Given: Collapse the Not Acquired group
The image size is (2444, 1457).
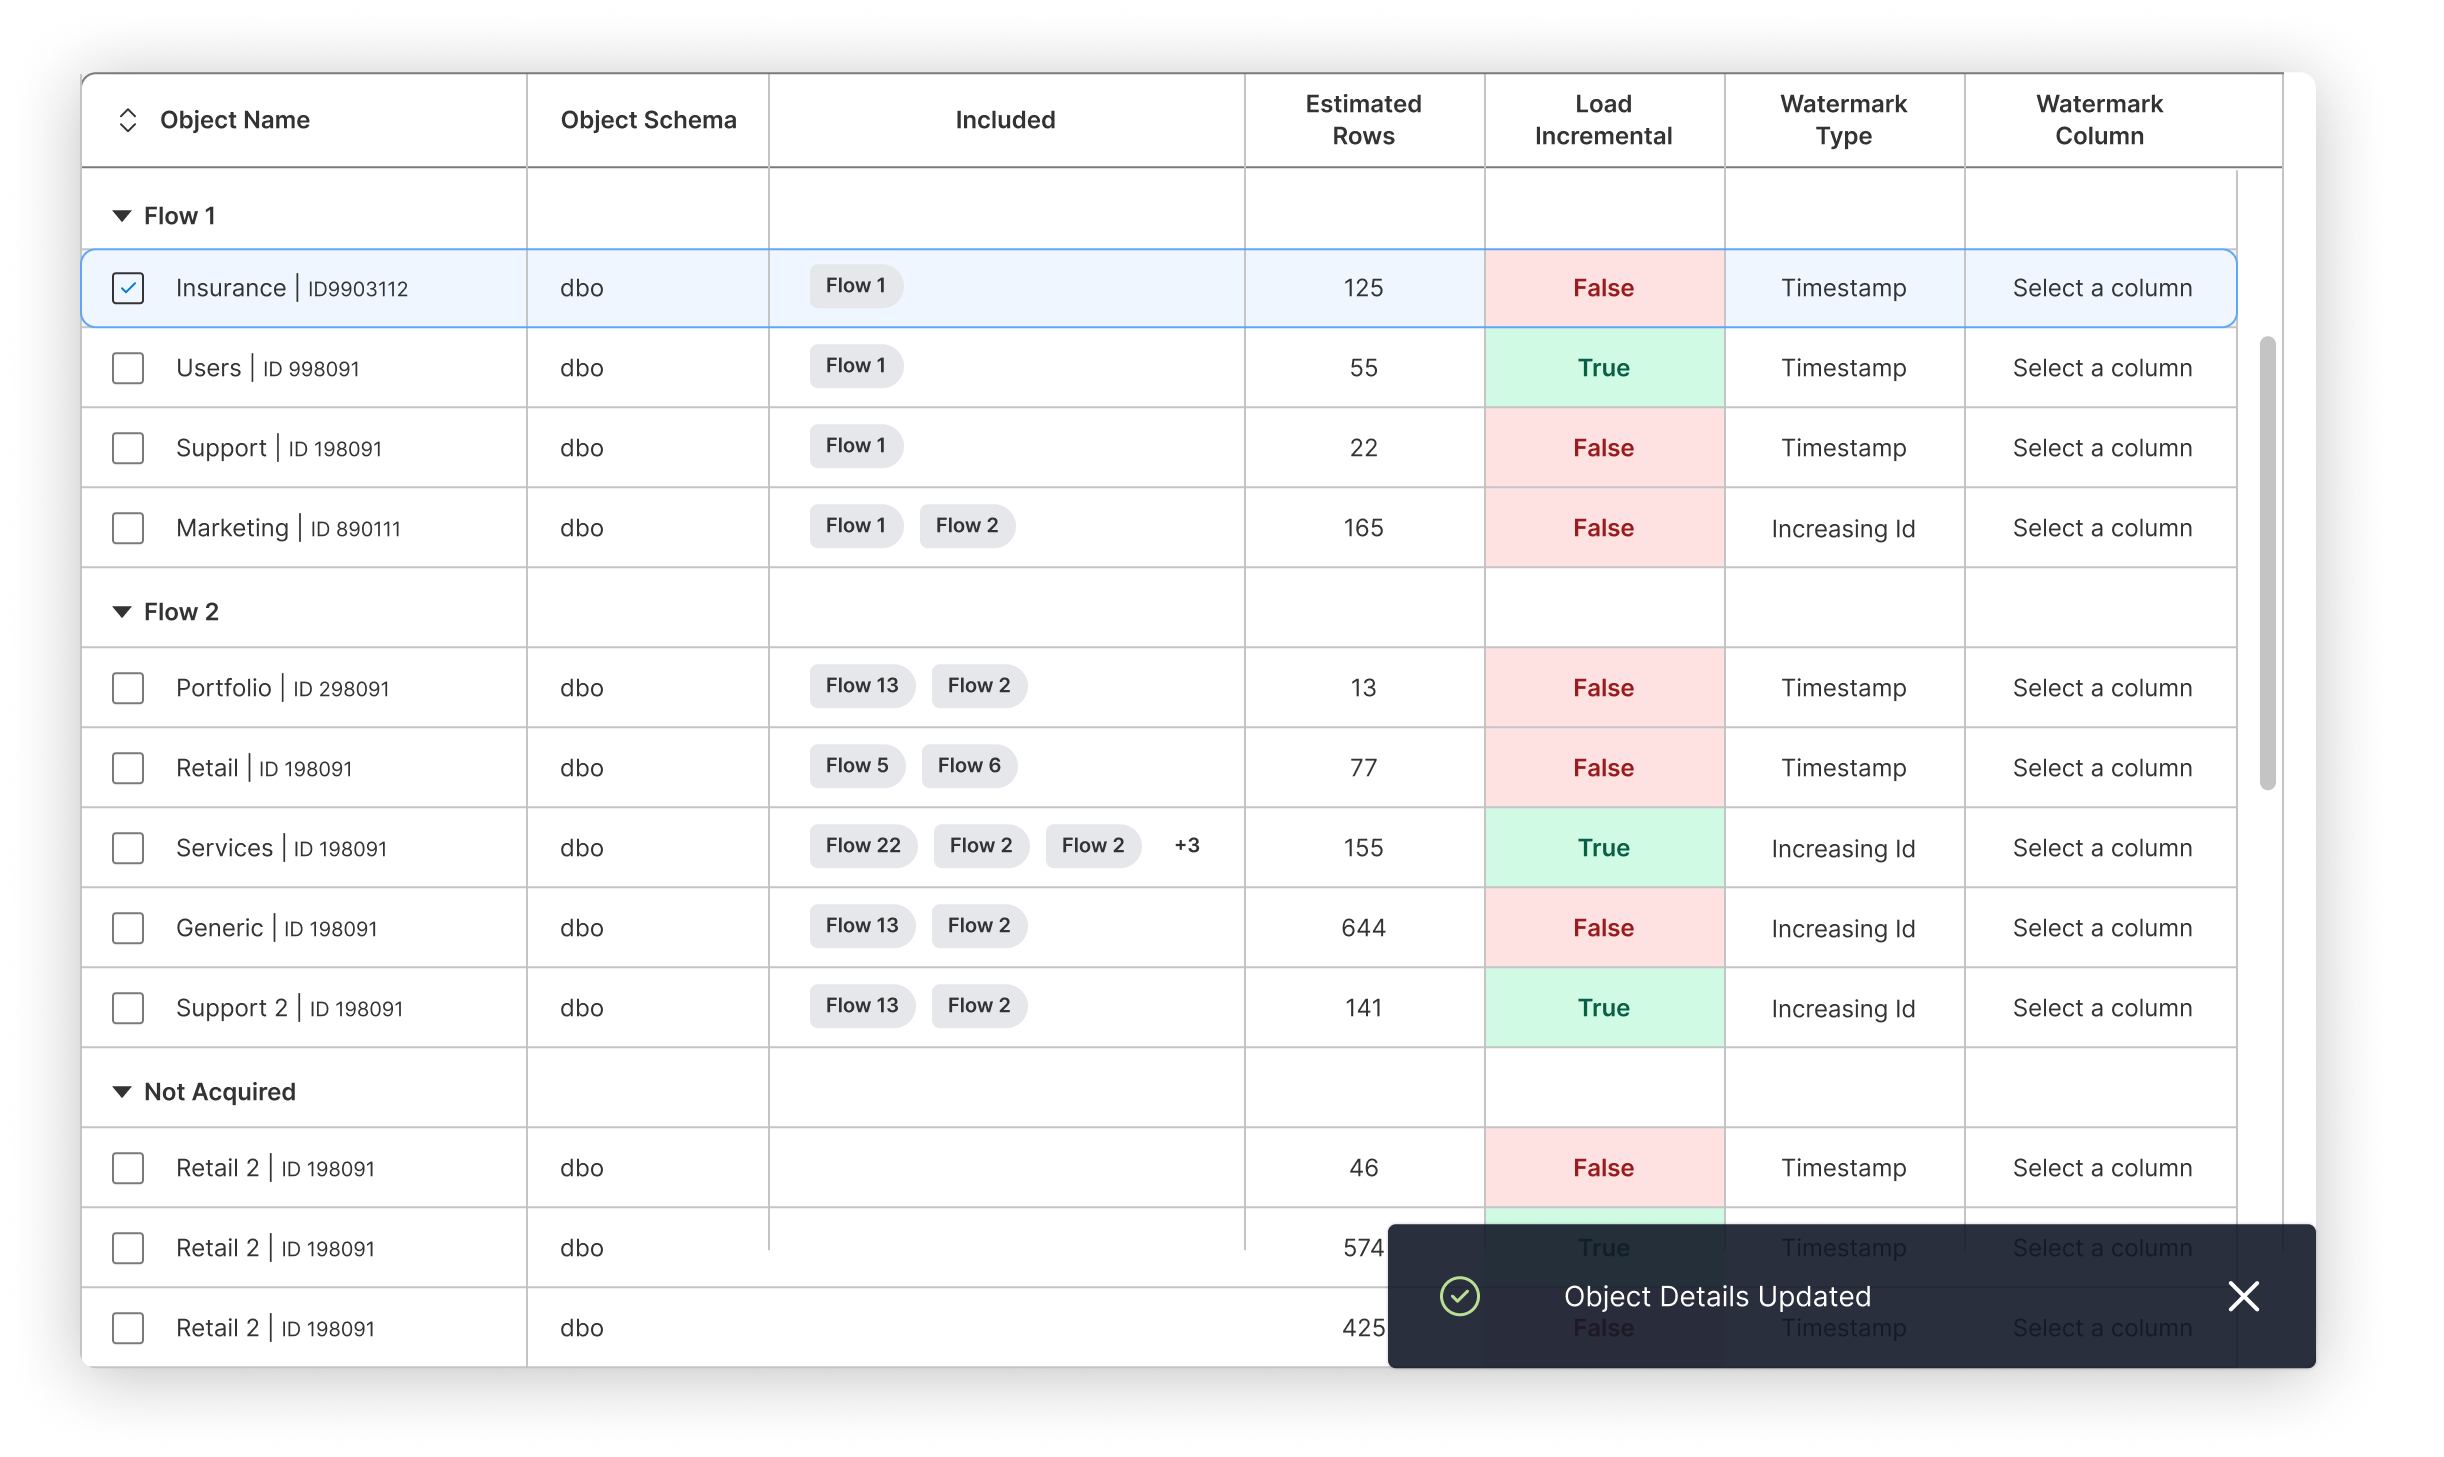Looking at the screenshot, I should (x=122, y=1092).
